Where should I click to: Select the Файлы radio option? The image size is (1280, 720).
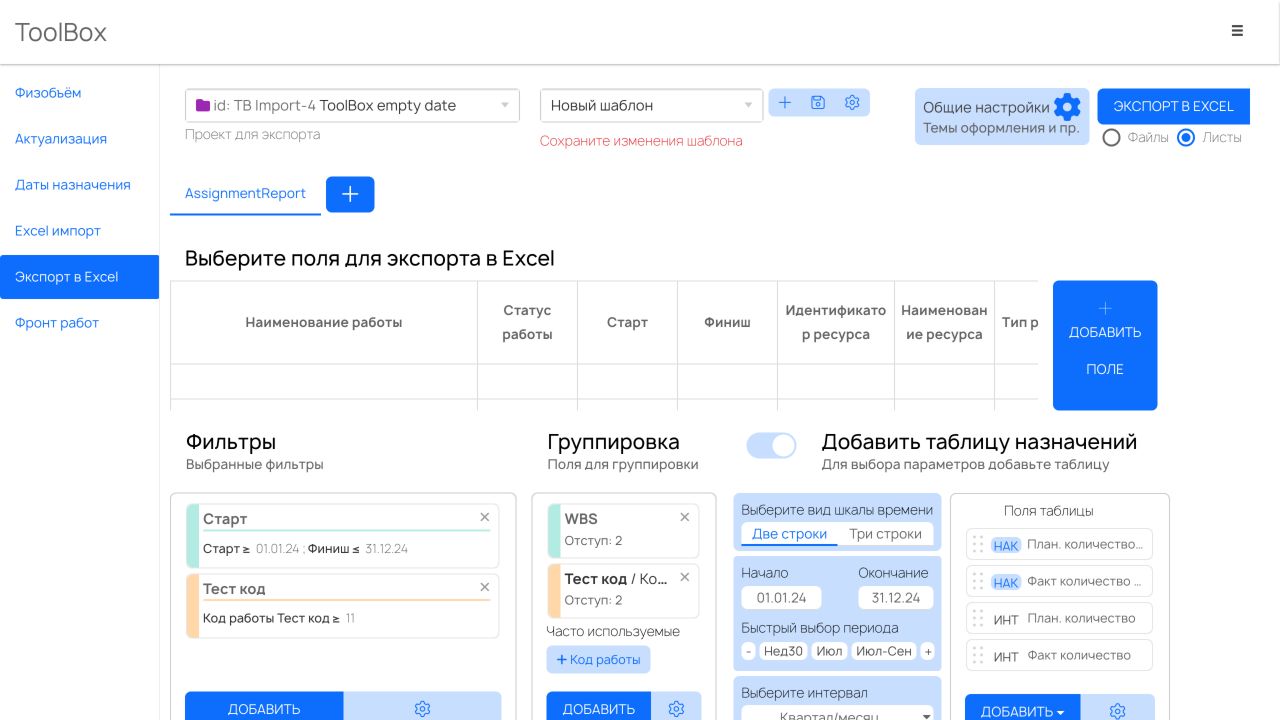[1111, 138]
